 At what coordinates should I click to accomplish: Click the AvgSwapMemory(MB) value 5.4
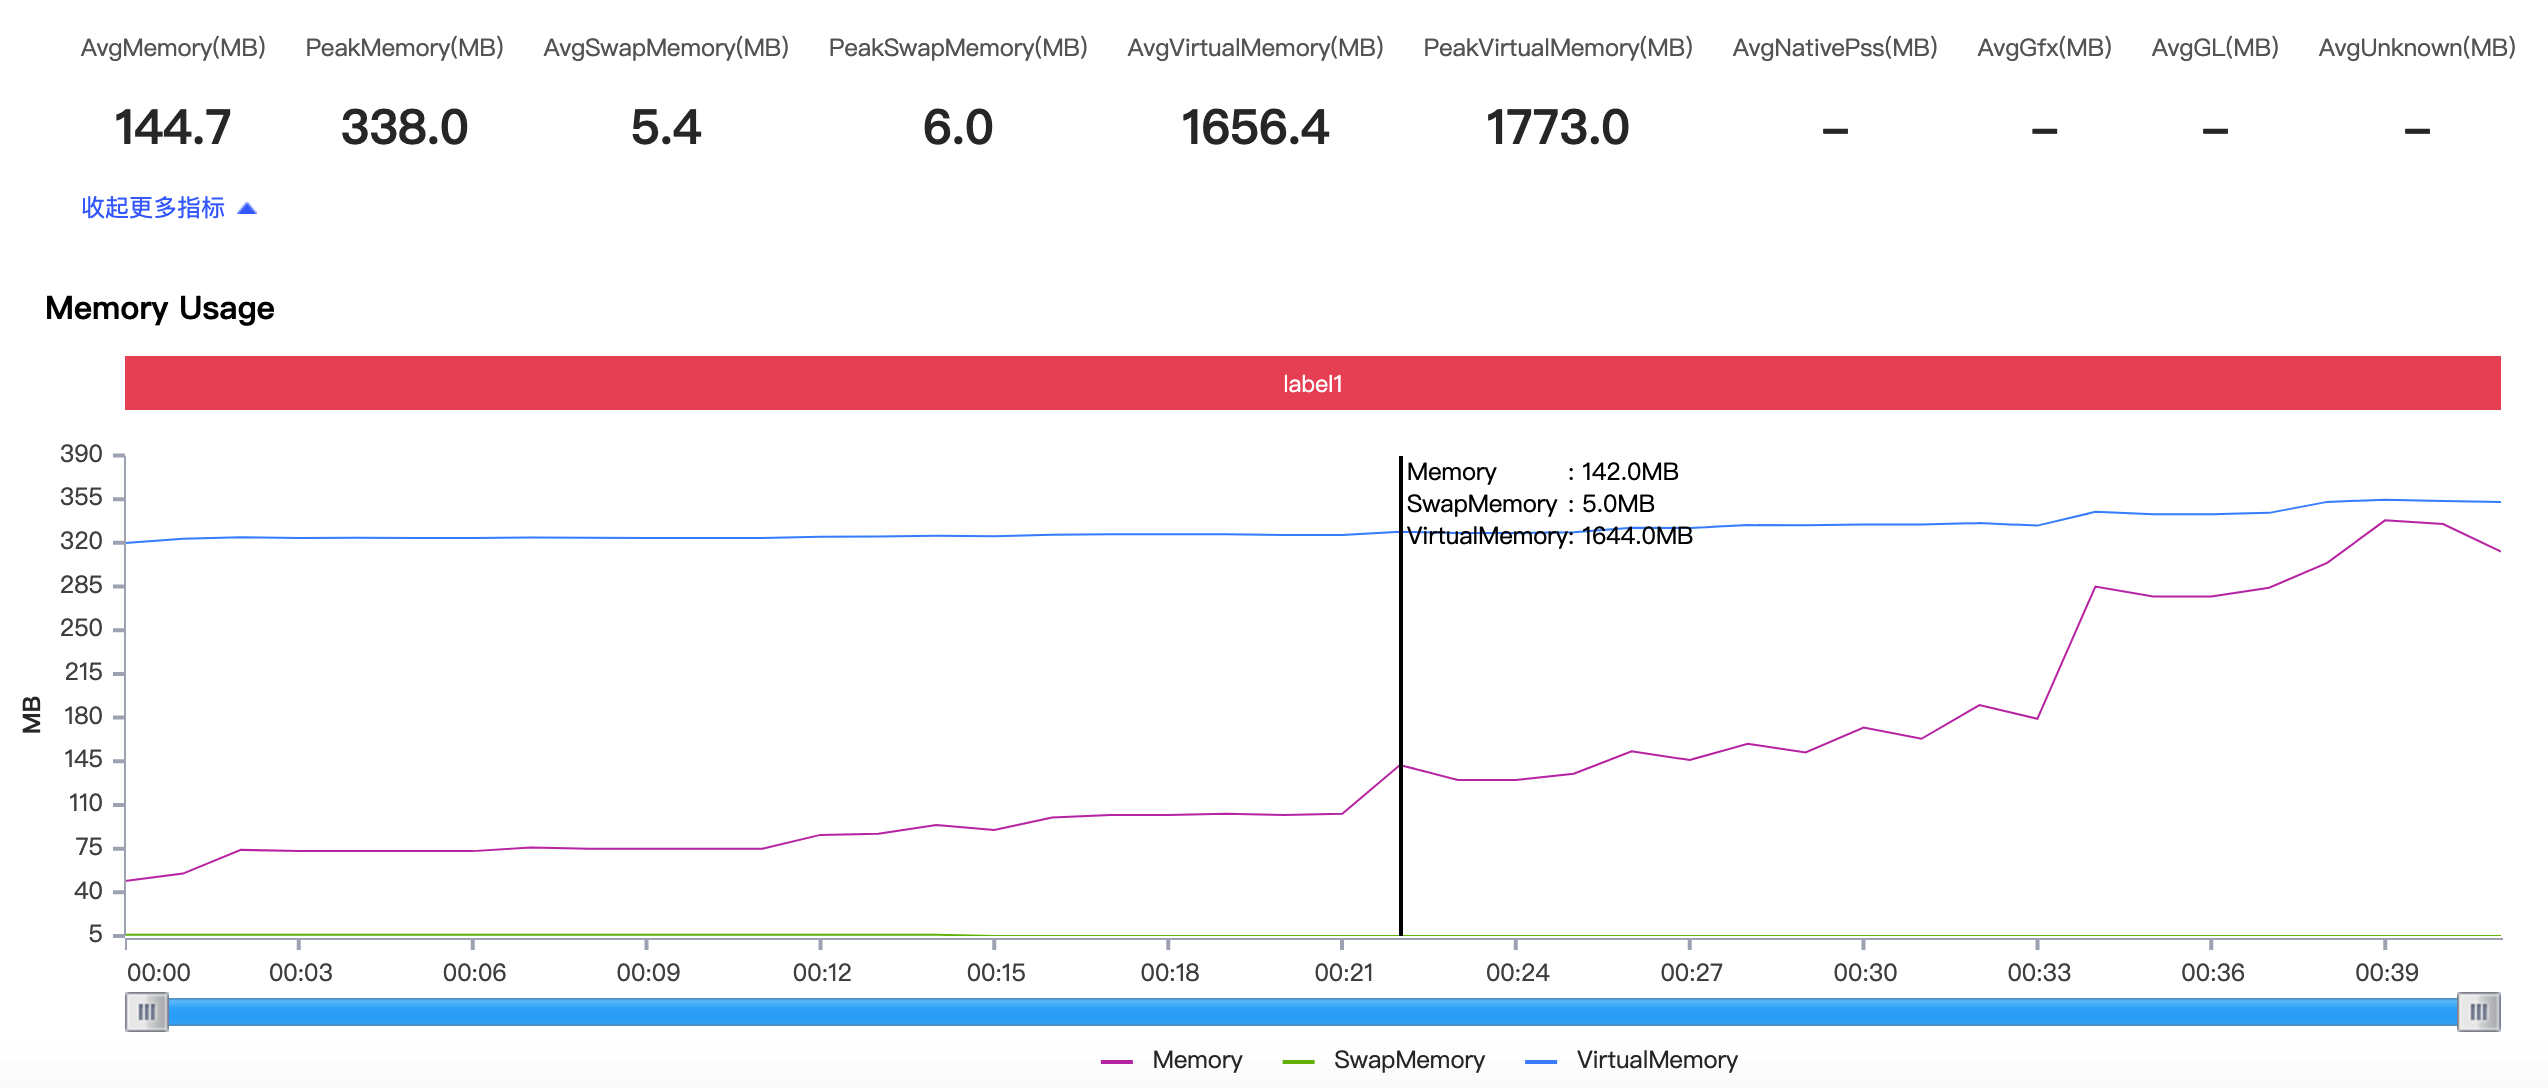tap(666, 128)
